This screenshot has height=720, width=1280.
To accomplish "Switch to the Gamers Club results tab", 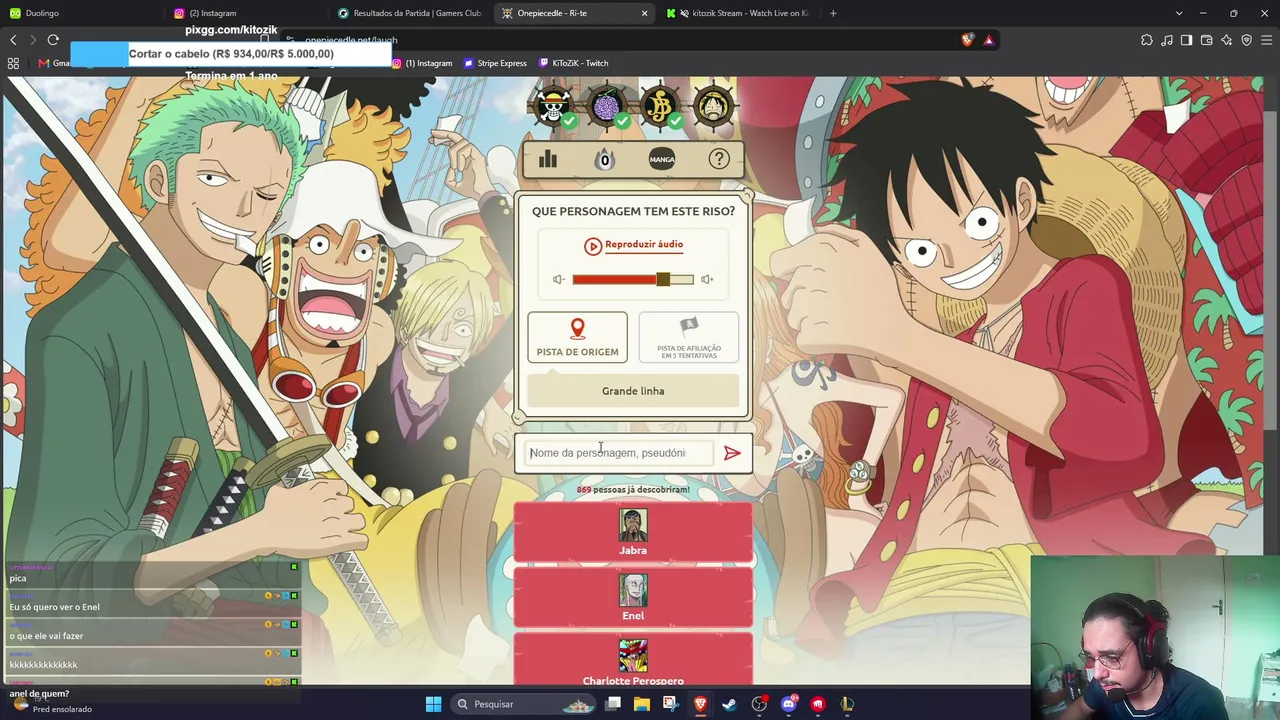I will tap(410, 13).
